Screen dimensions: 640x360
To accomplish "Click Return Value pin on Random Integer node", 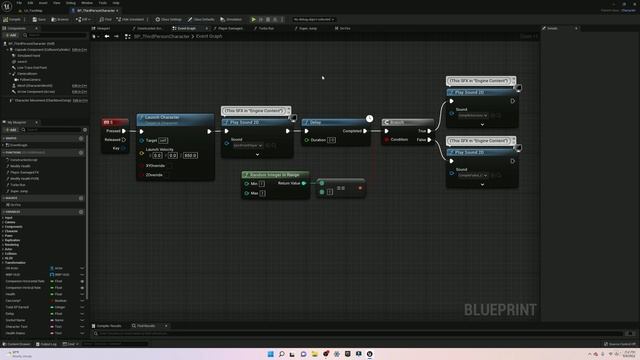I will point(304,183).
